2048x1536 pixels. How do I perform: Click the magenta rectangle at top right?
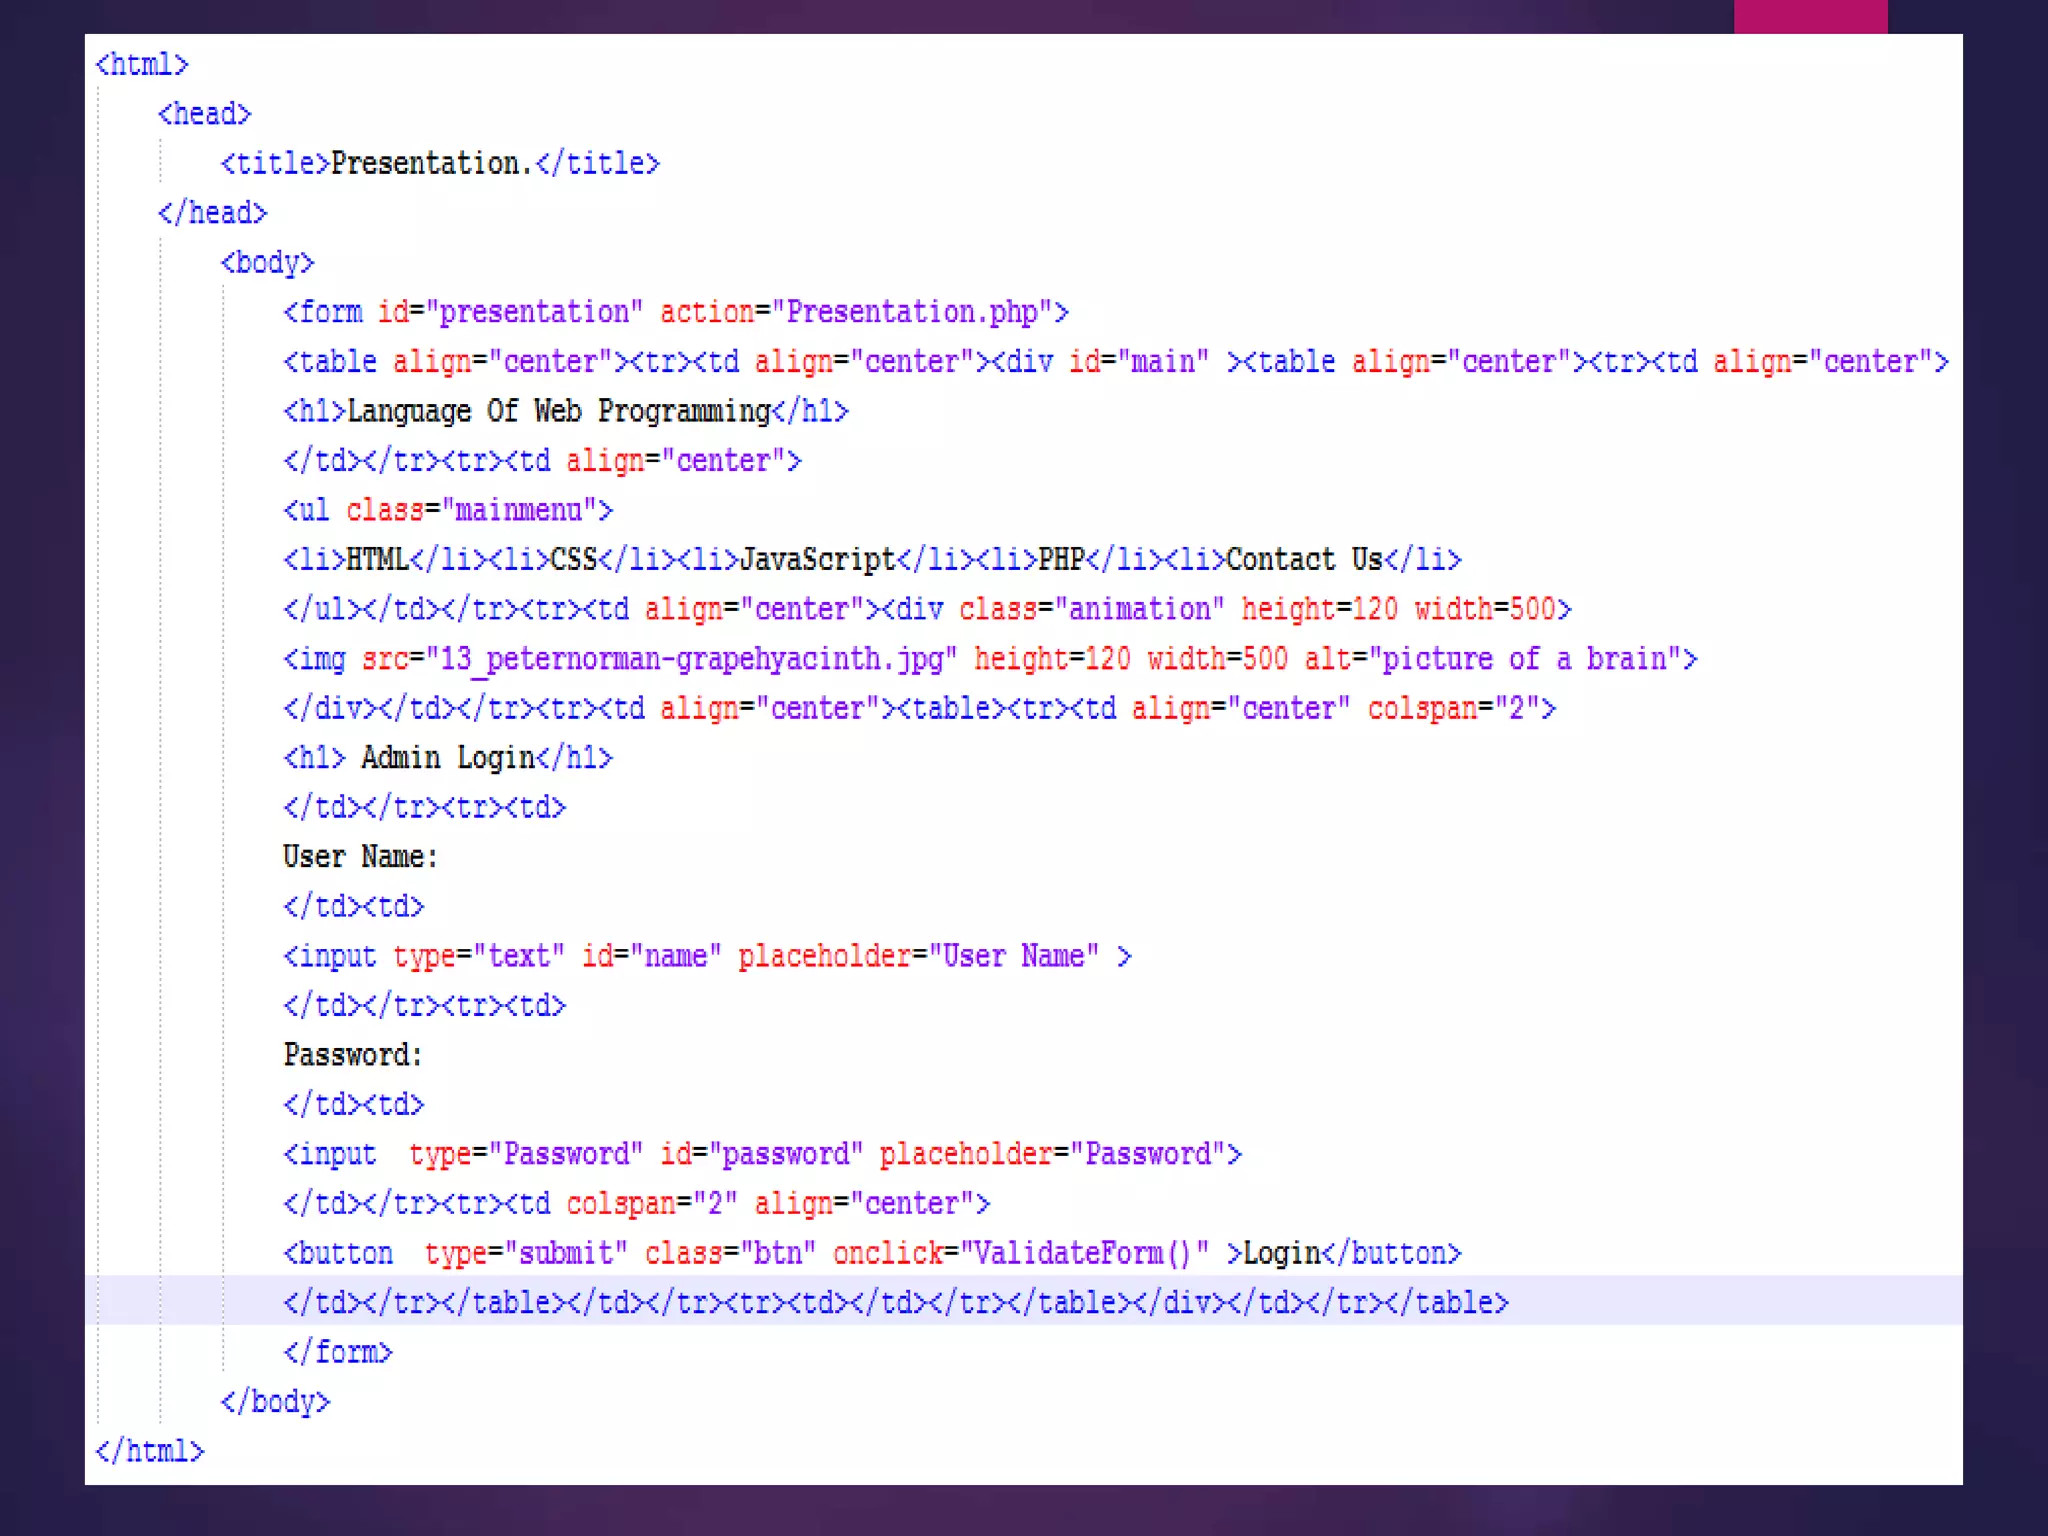tap(1810, 16)
